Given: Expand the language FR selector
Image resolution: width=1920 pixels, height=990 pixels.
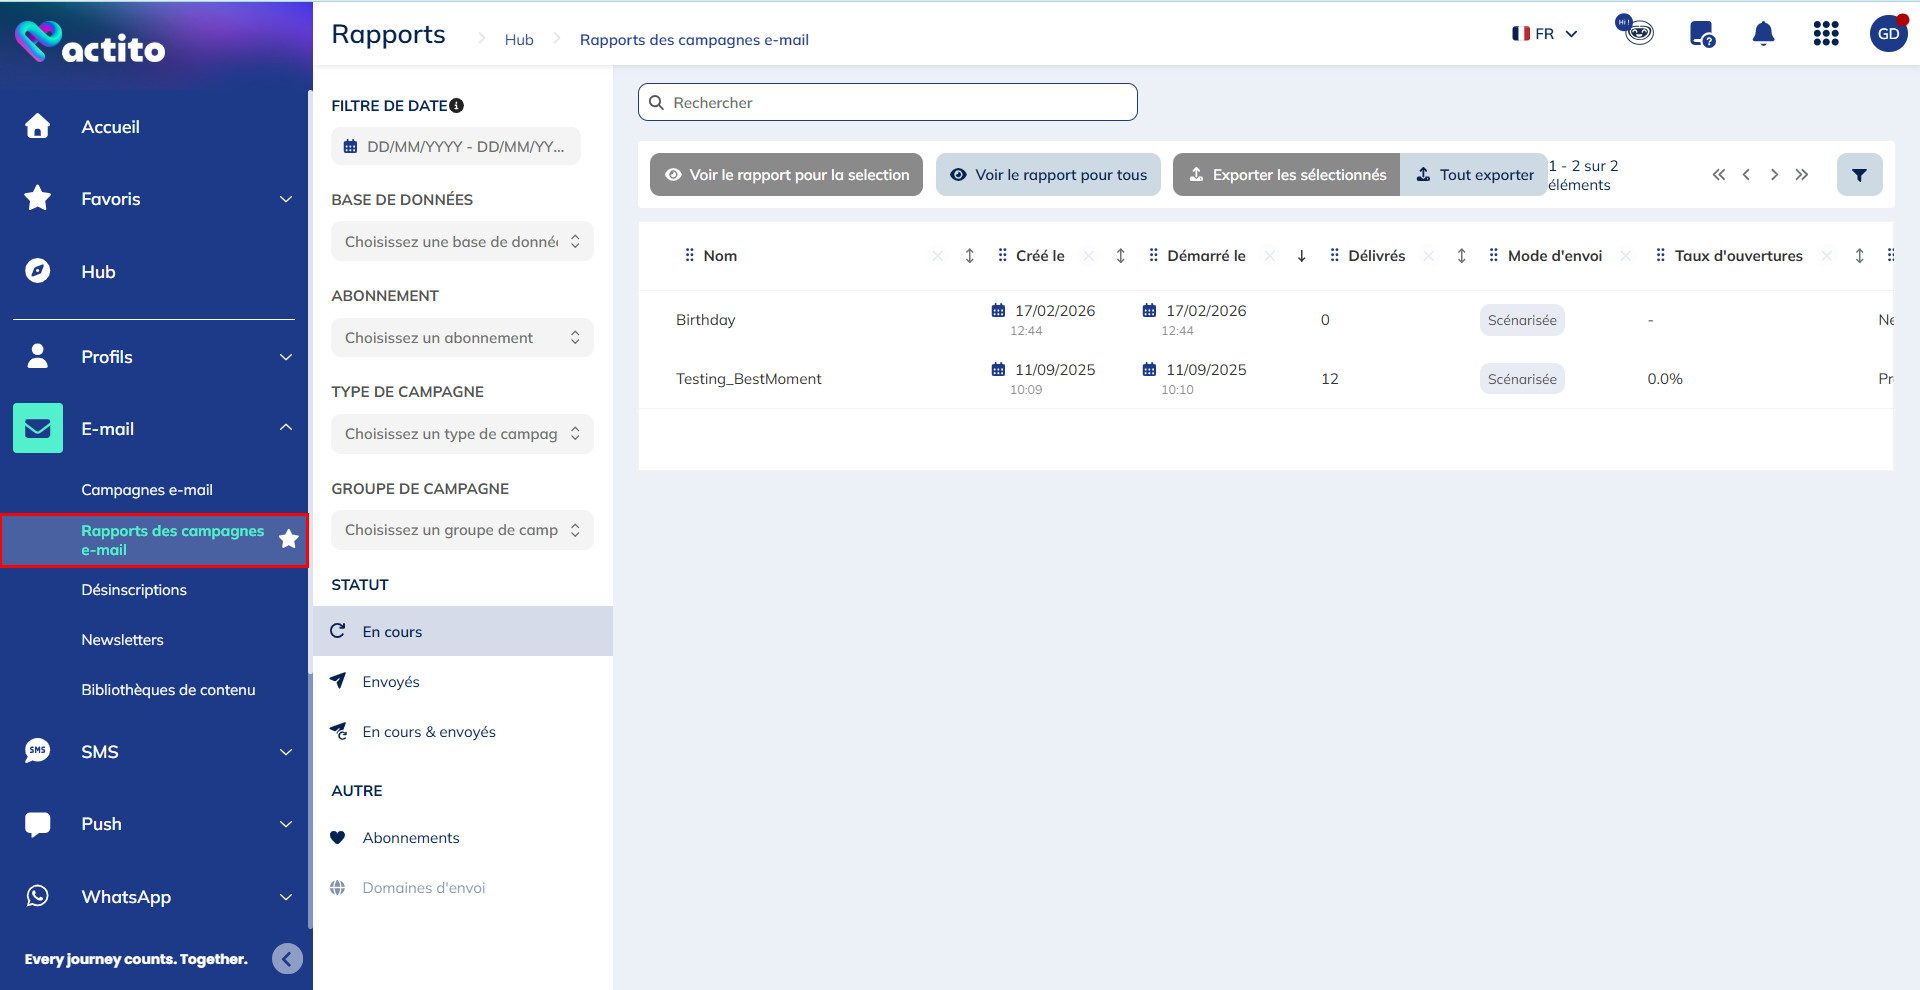Looking at the screenshot, I should (1544, 34).
